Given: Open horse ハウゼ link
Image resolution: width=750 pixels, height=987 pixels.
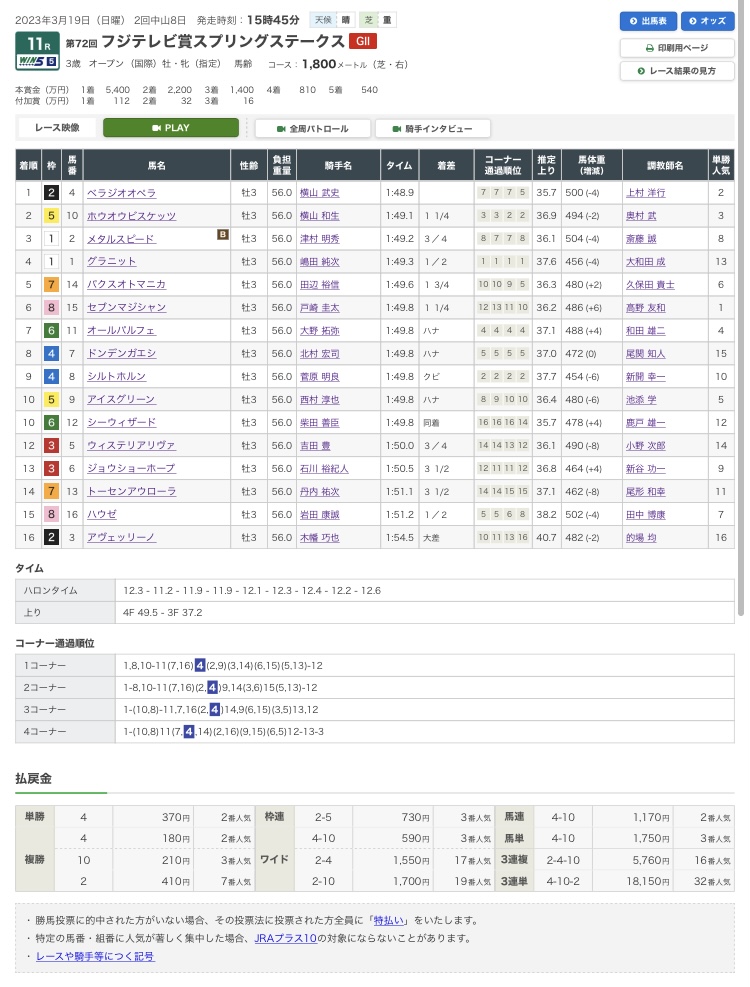Looking at the screenshot, I should click(102, 514).
